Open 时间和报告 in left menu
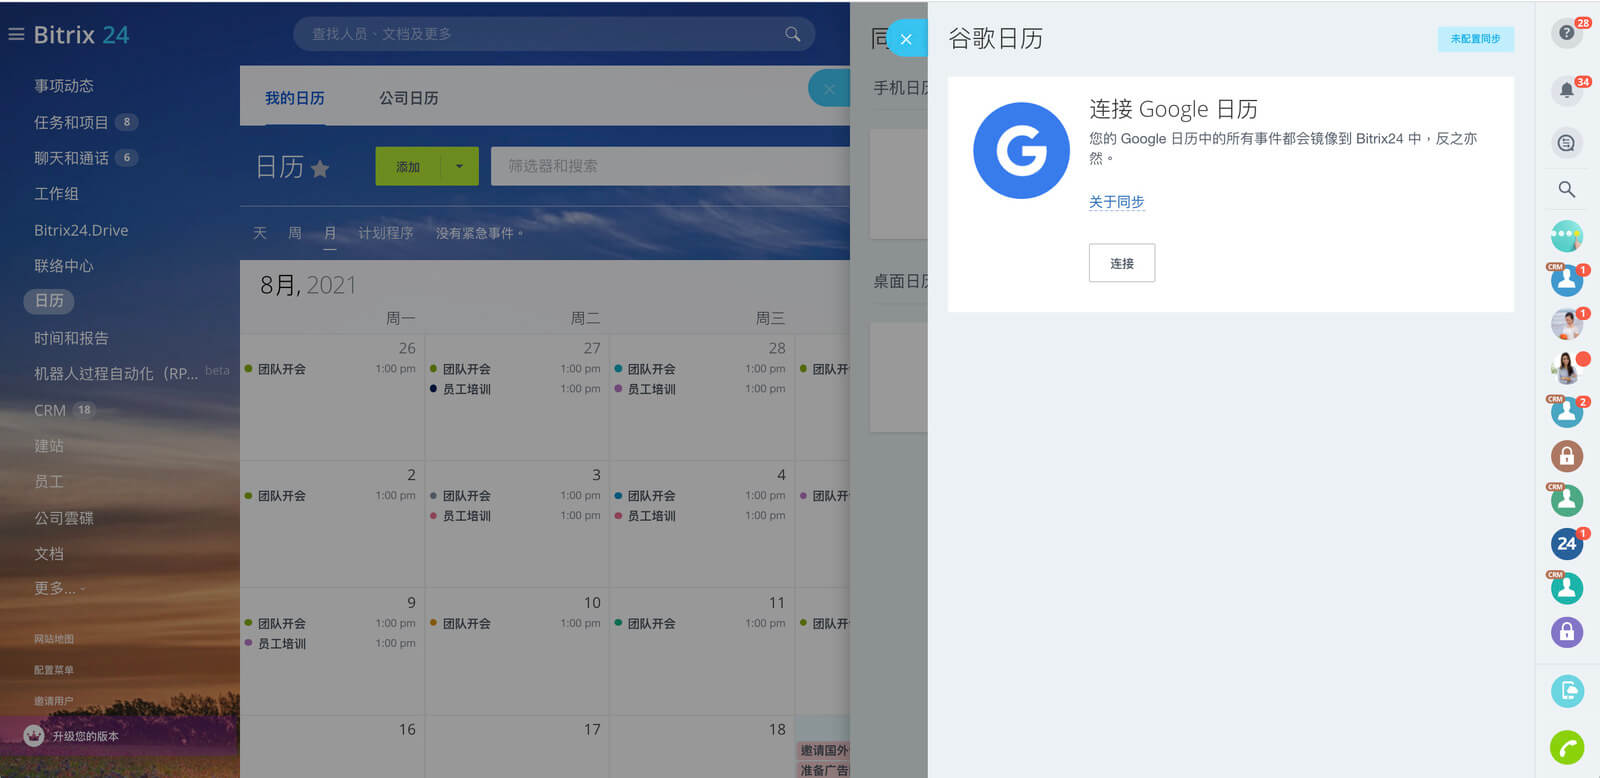The image size is (1600, 778). (71, 338)
